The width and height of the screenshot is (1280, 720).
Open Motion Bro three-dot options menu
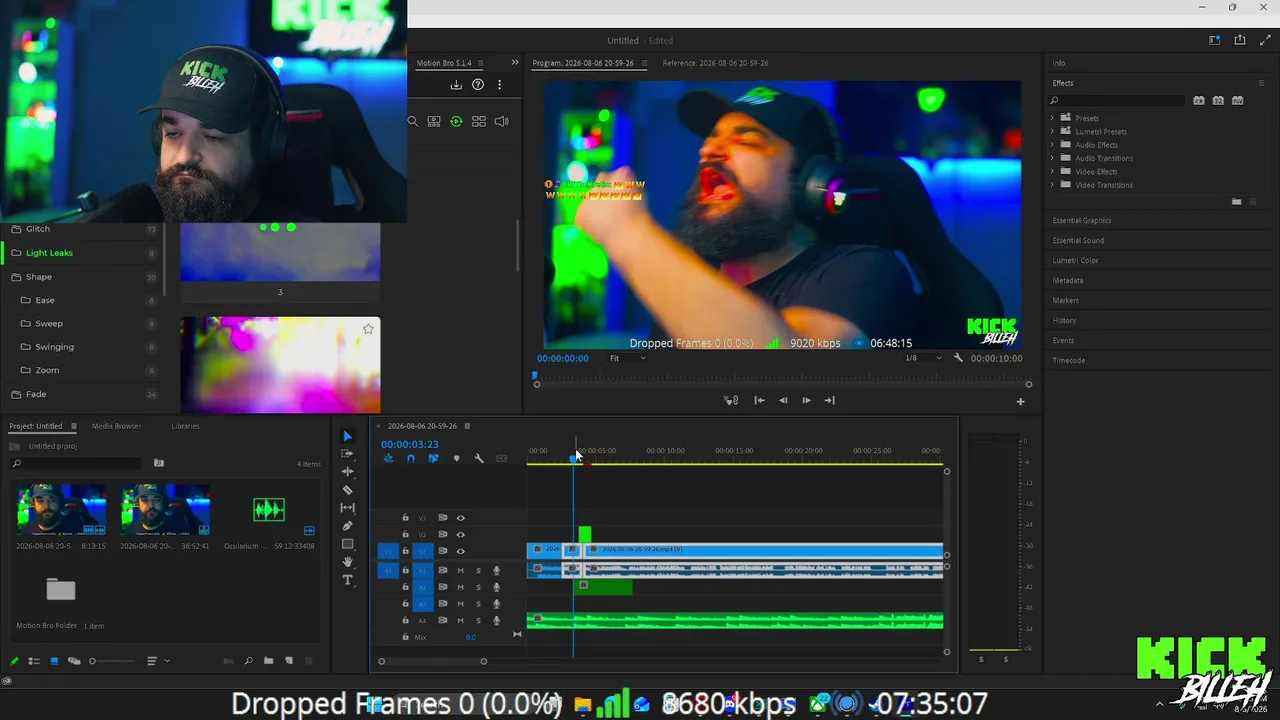(x=499, y=85)
